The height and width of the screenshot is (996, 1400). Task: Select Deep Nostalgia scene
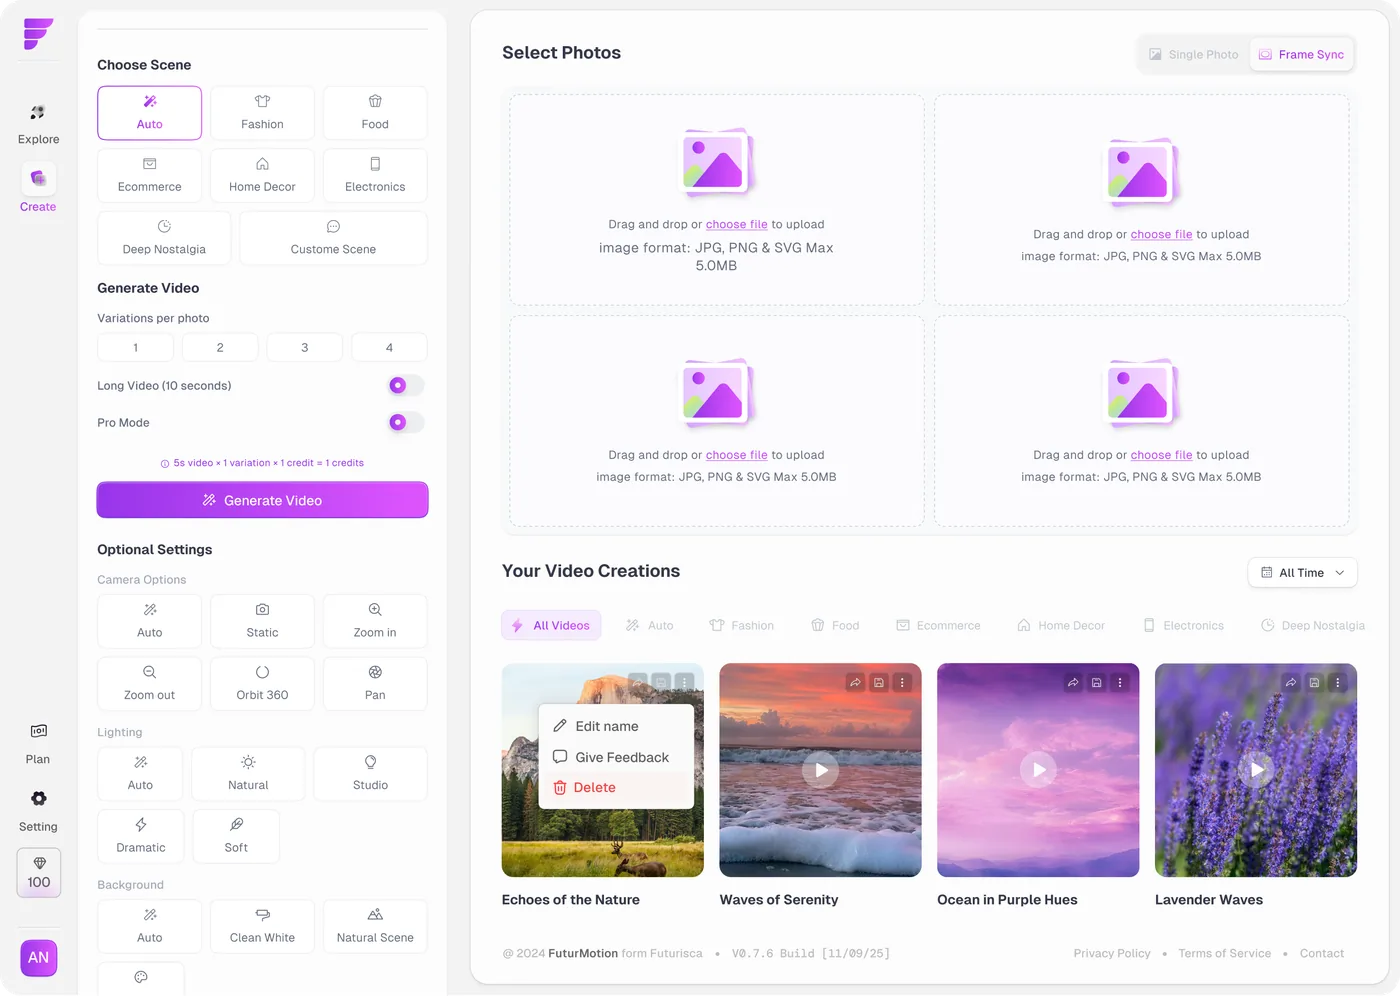[164, 238]
